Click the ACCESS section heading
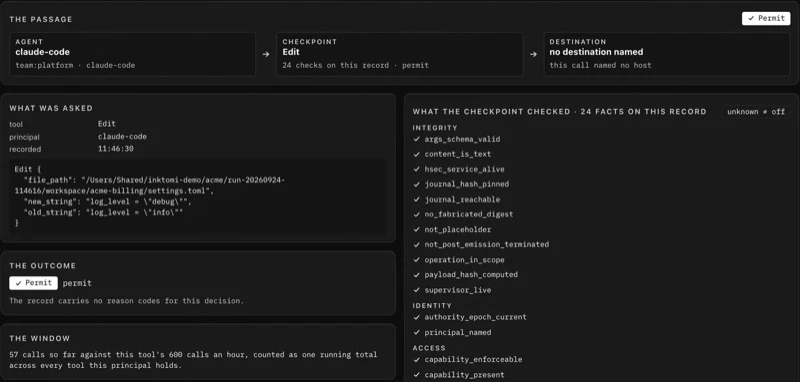Viewport: 800px width, 382px height. click(x=429, y=348)
